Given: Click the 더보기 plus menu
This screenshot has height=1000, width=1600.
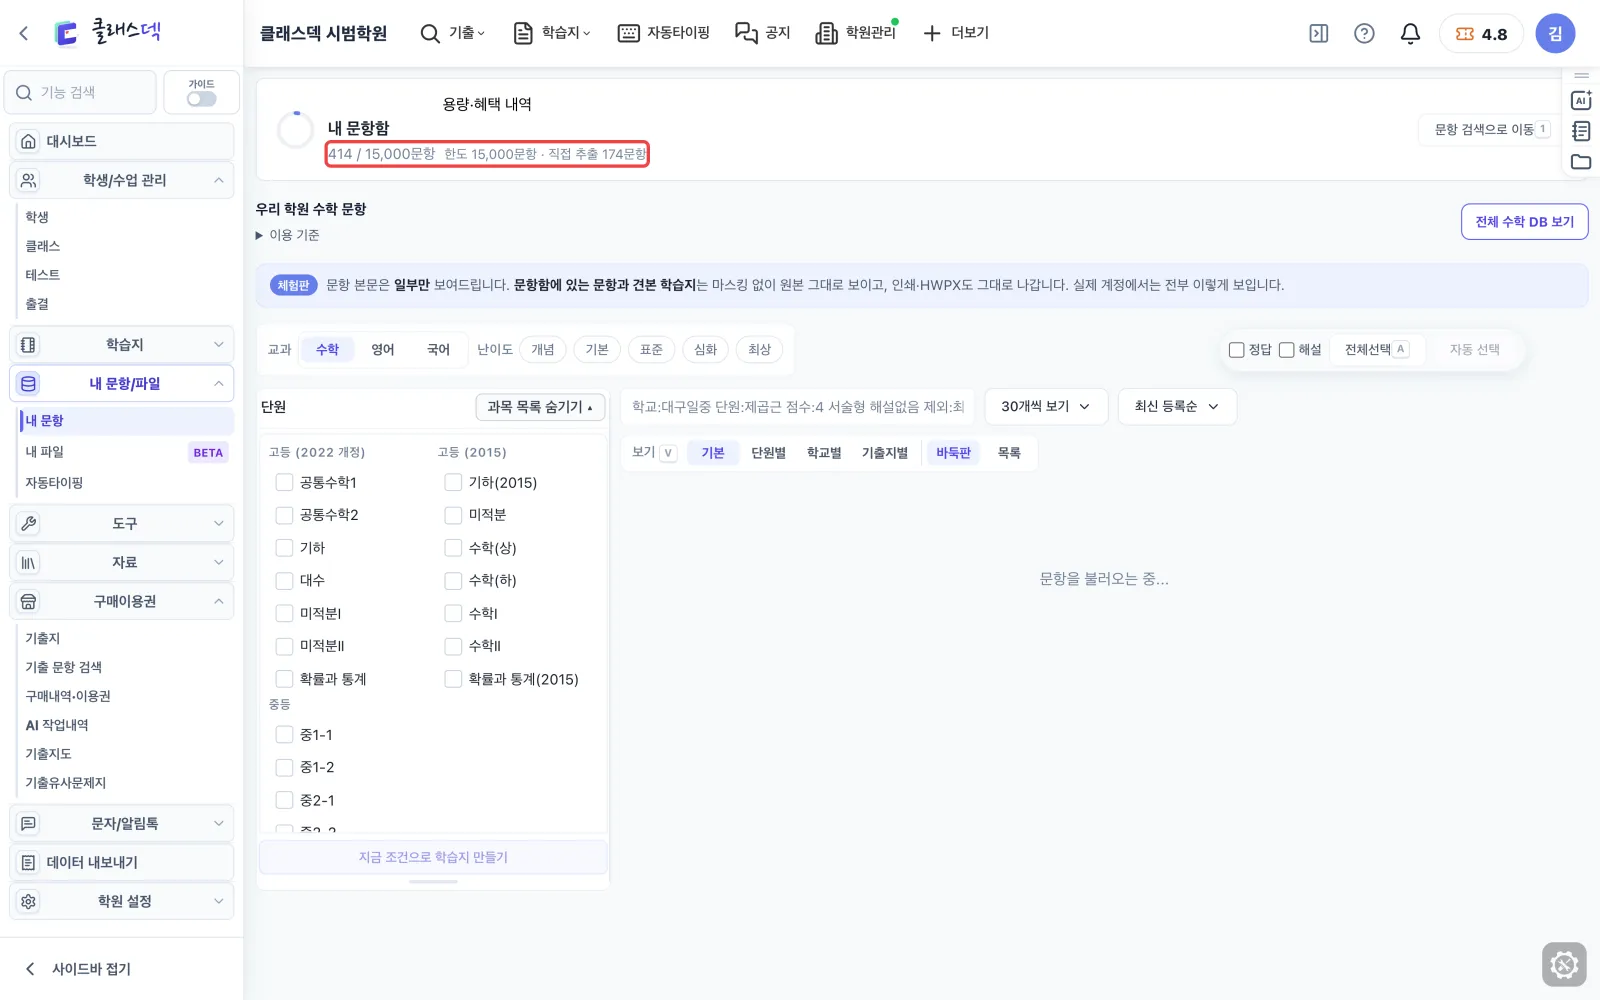Looking at the screenshot, I should coord(956,33).
